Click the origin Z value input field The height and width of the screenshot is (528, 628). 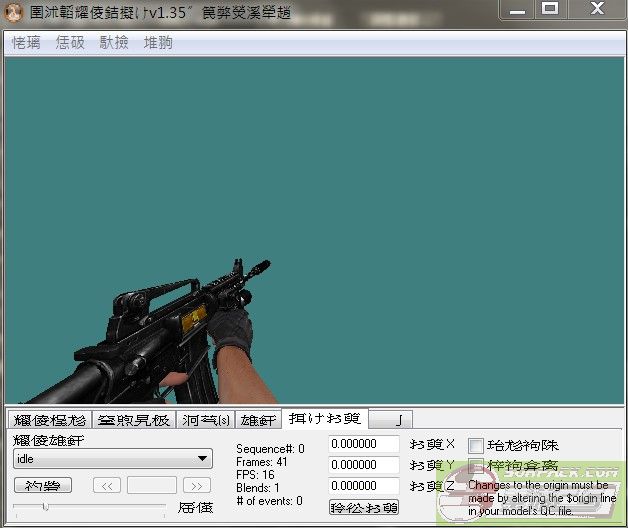click(364, 486)
